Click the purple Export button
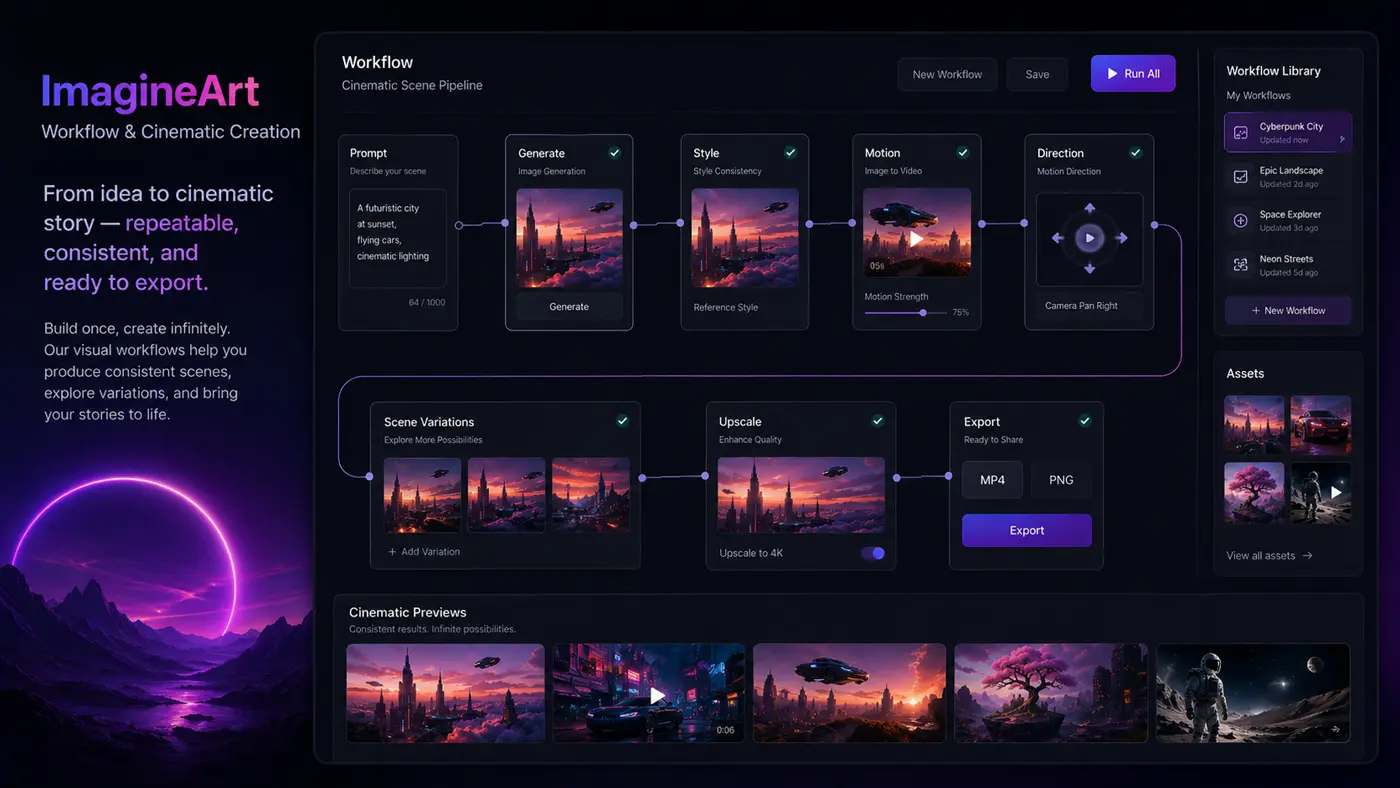Image resolution: width=1400 pixels, height=788 pixels. (1027, 531)
